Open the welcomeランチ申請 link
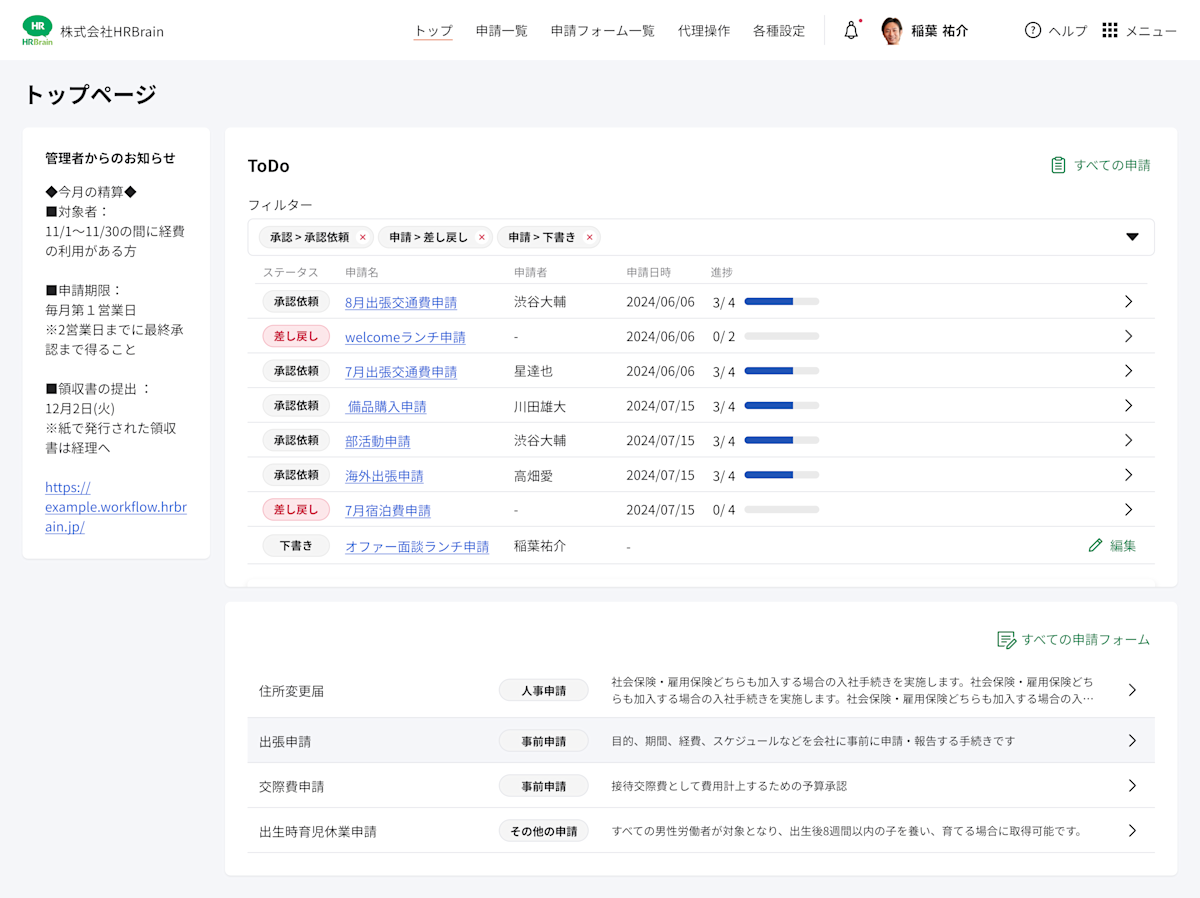The width and height of the screenshot is (1200, 898). [x=404, y=336]
